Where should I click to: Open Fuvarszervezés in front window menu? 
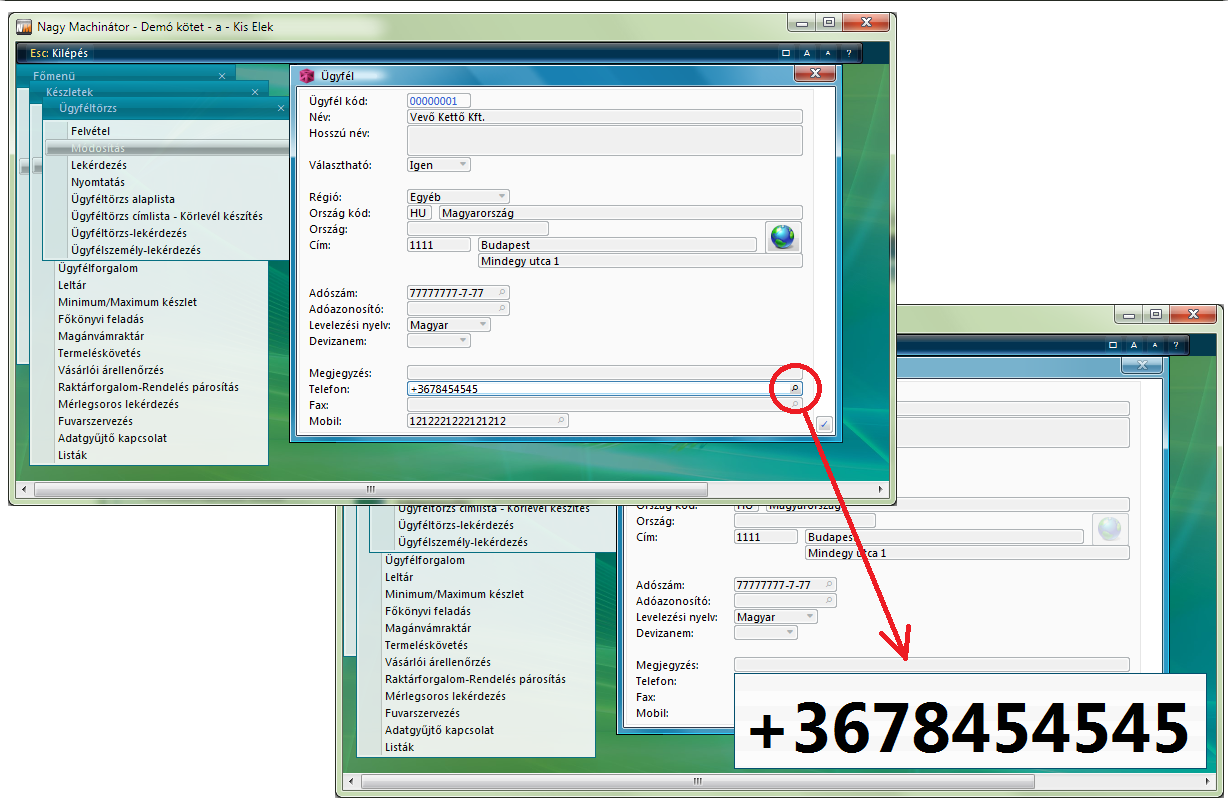click(95, 421)
